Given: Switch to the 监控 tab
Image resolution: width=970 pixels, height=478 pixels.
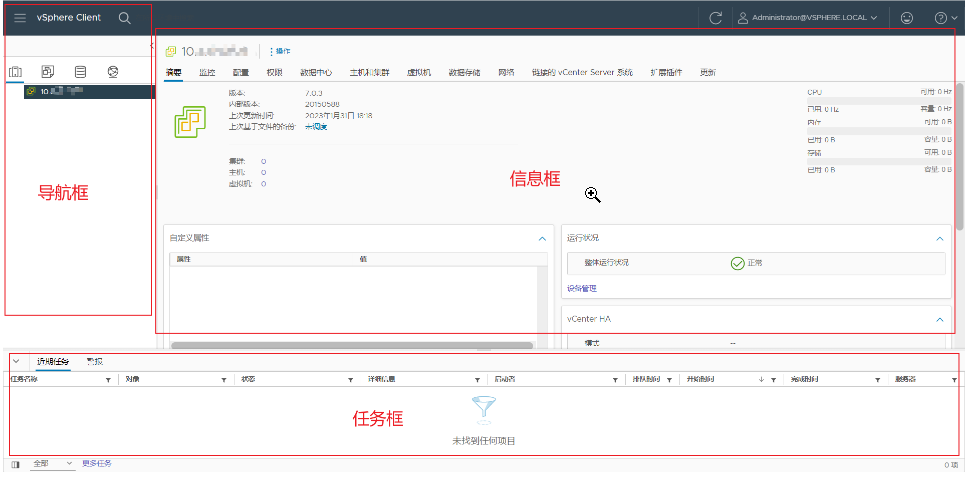Looking at the screenshot, I should coord(207,72).
